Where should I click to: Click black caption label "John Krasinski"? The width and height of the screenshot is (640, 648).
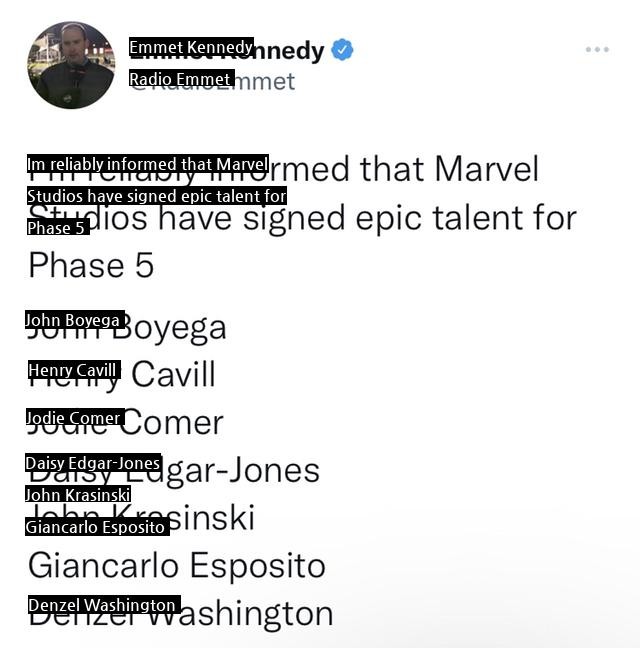[x=78, y=494]
